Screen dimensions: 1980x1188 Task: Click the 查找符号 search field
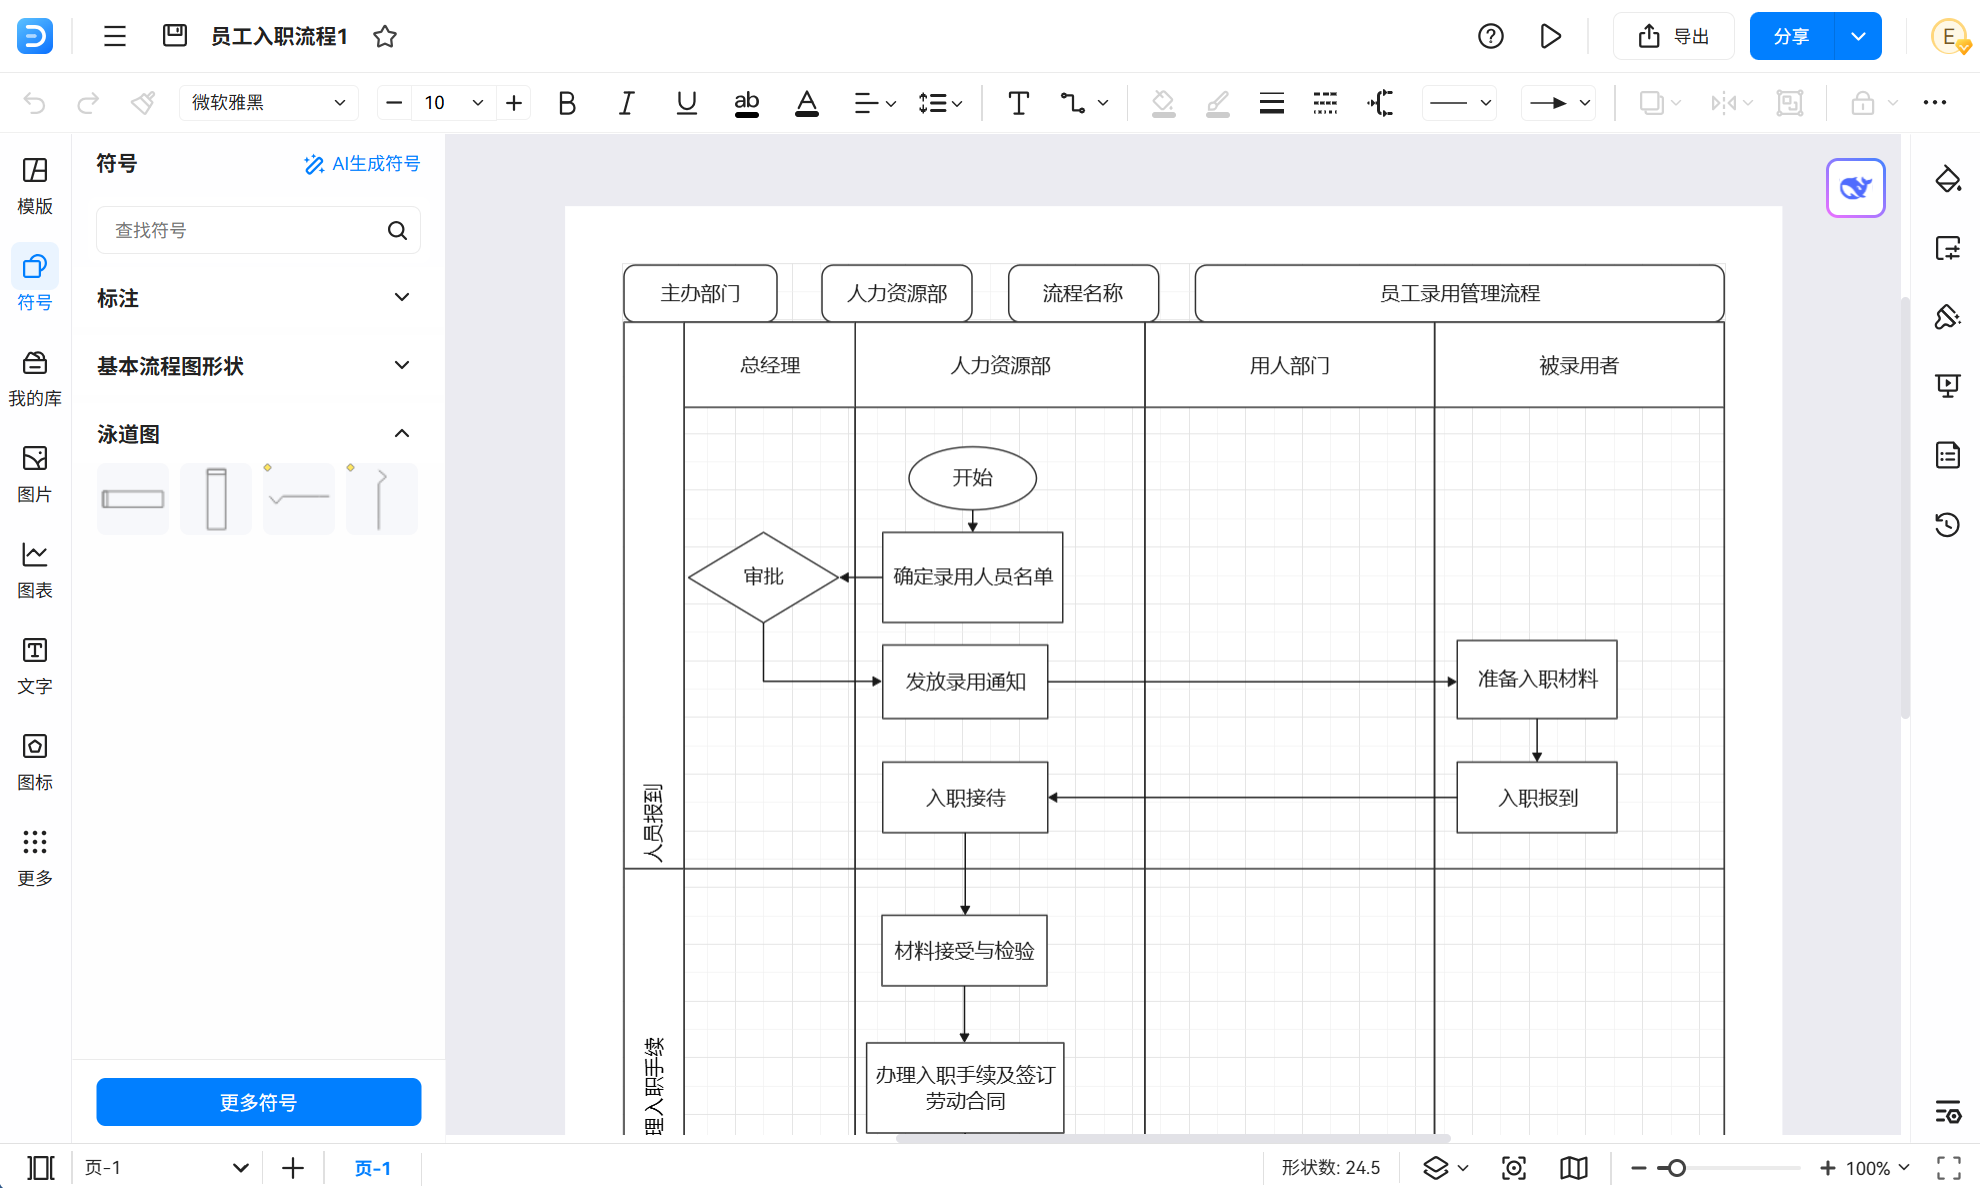coord(258,230)
